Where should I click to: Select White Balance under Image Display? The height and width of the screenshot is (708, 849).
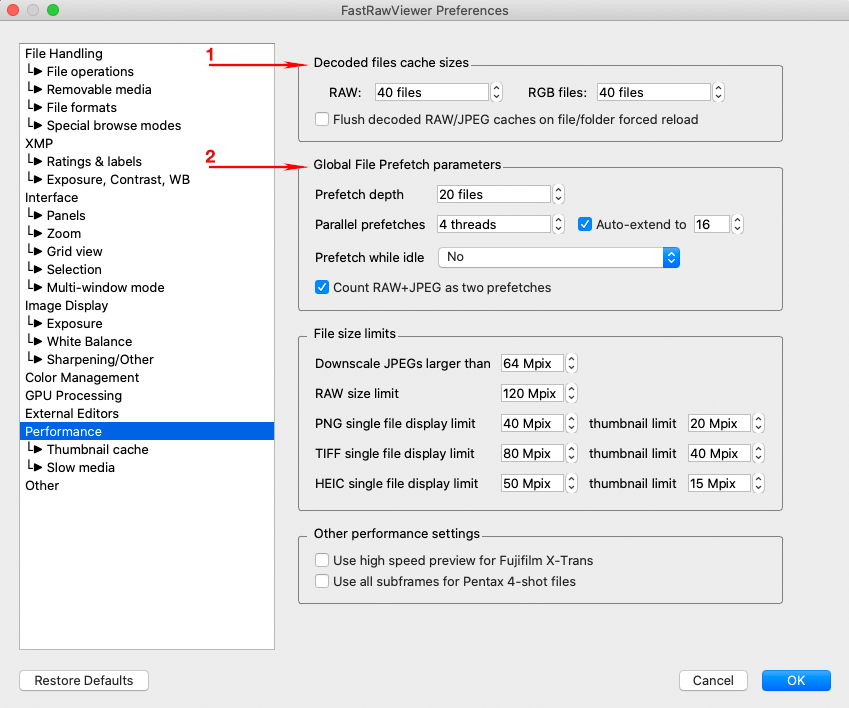[x=89, y=342]
